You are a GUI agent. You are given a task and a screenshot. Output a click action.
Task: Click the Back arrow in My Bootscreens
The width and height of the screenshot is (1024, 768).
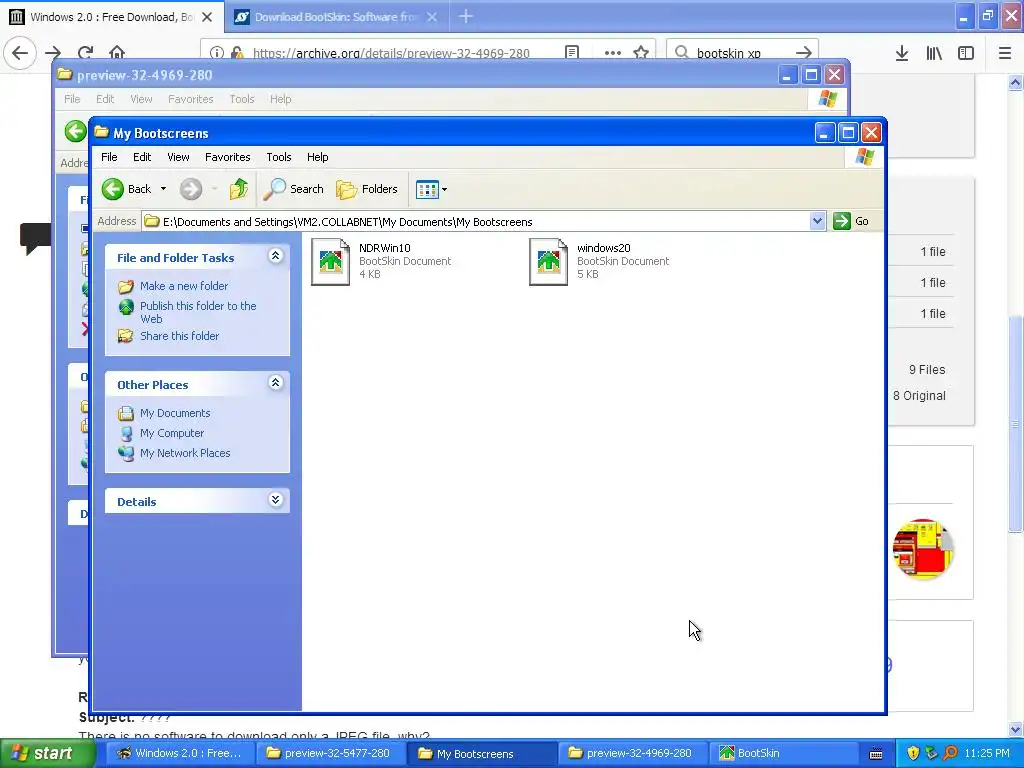127,189
